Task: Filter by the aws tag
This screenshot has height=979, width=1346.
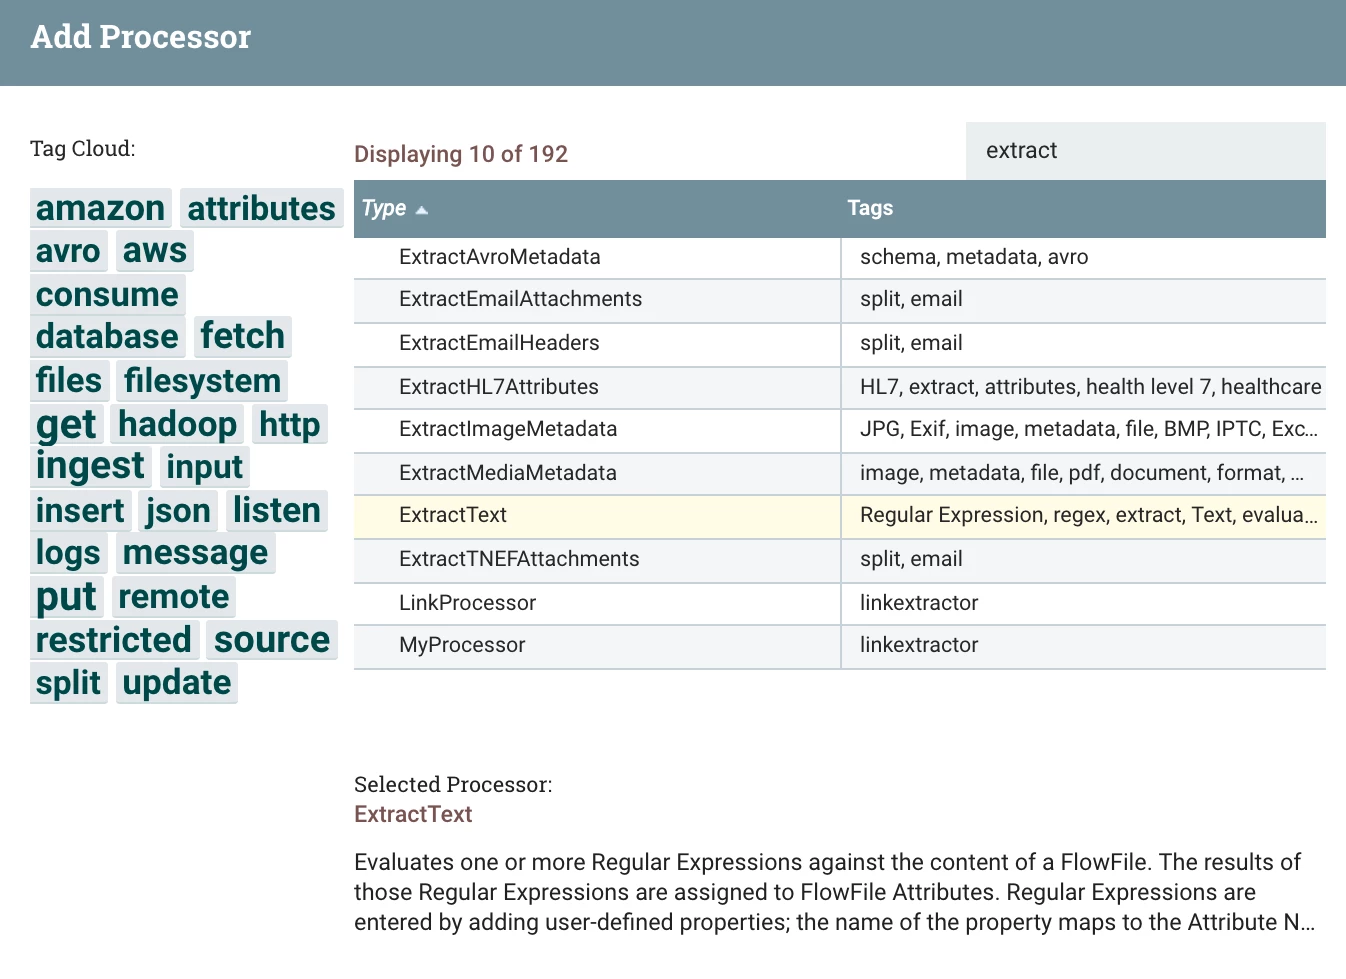Action: 155,251
